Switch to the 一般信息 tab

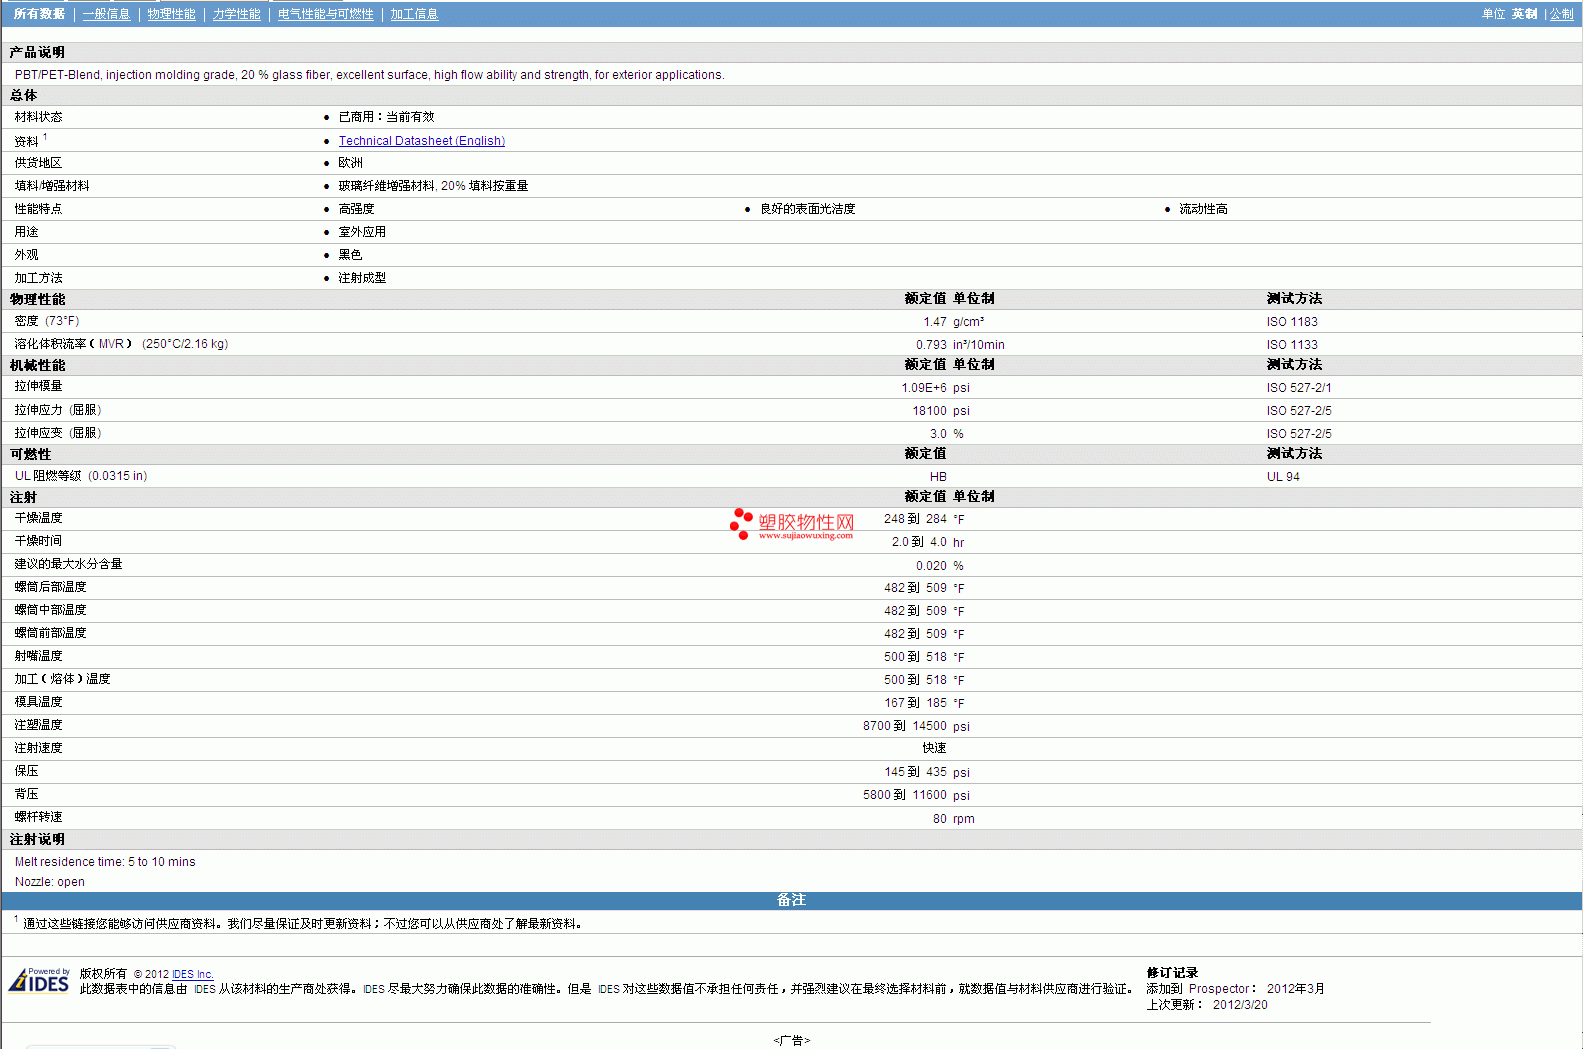106,14
